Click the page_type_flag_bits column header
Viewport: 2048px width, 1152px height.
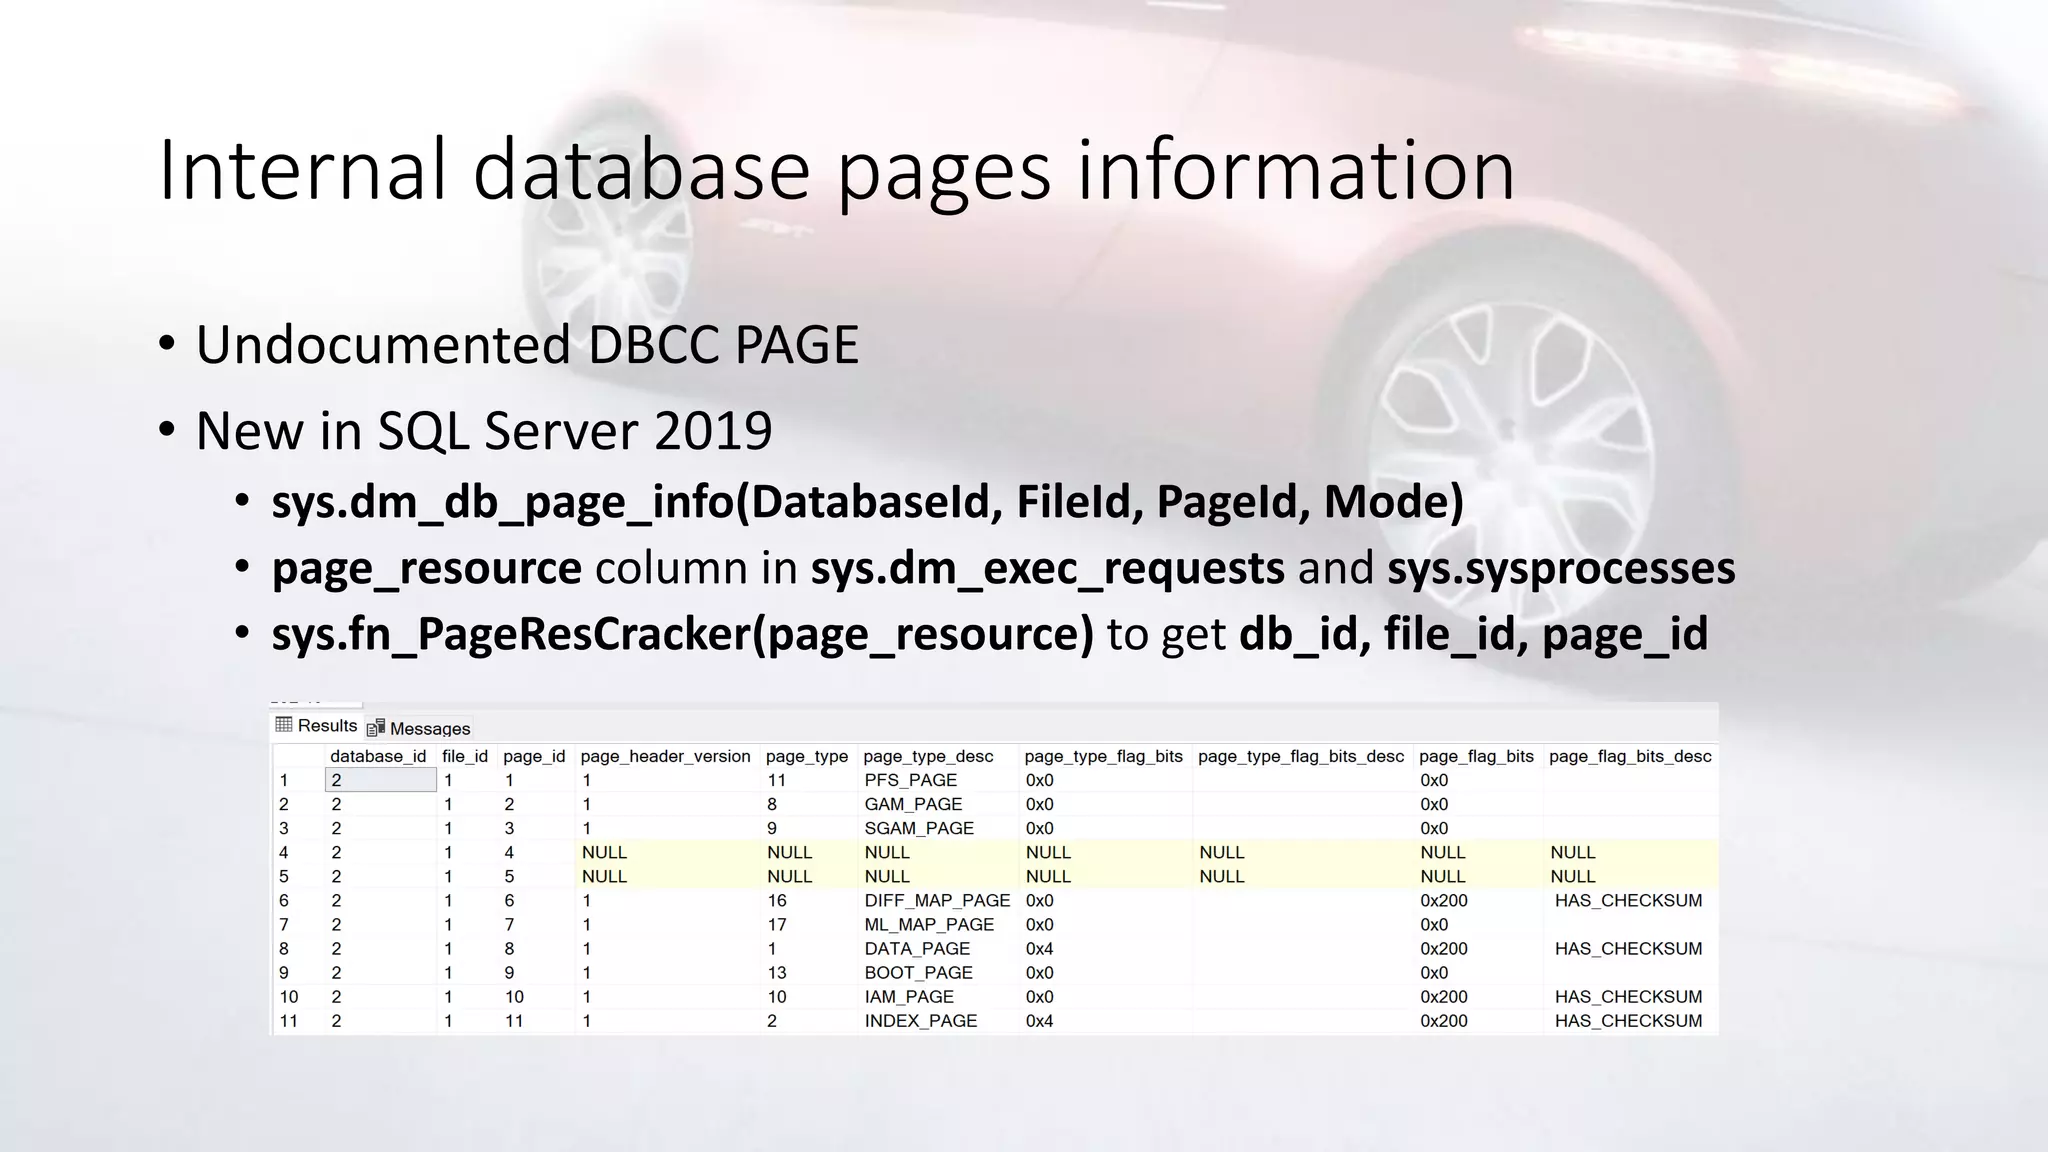point(1104,757)
